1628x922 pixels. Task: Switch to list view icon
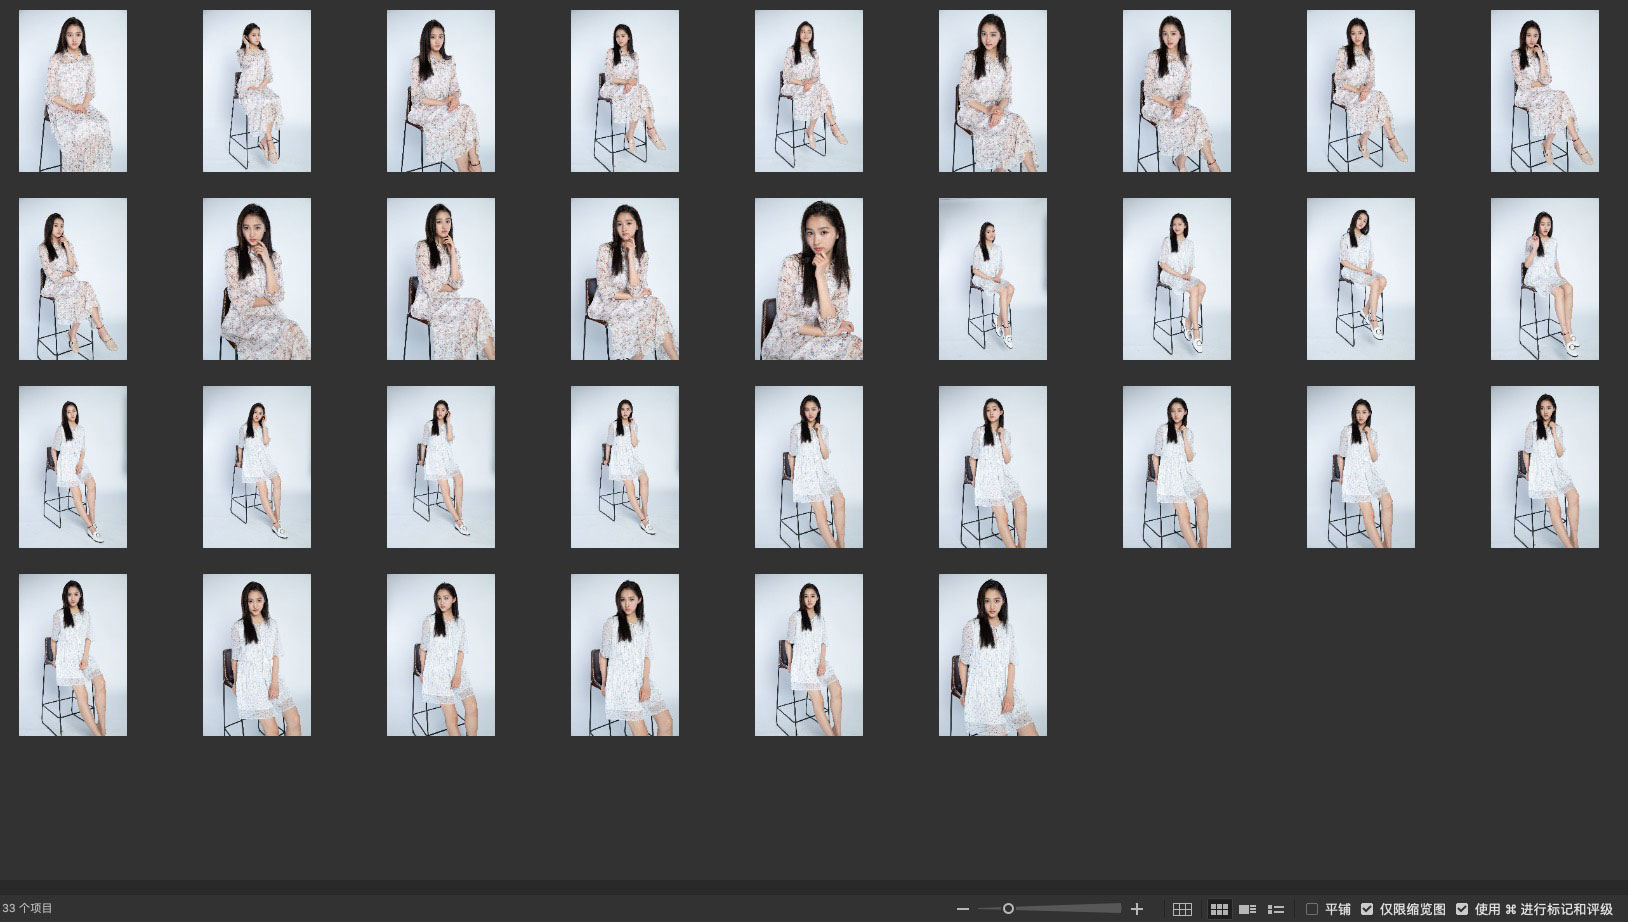pos(1275,909)
